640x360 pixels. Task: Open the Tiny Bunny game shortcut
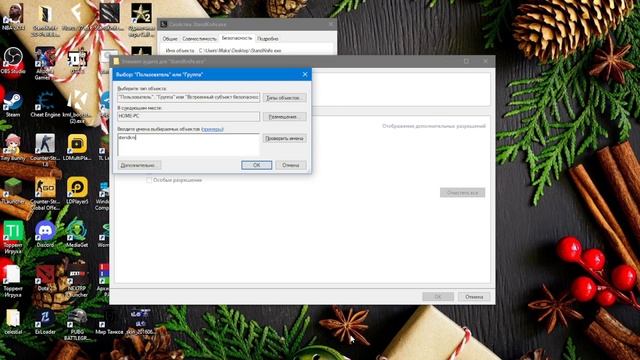coord(13,147)
